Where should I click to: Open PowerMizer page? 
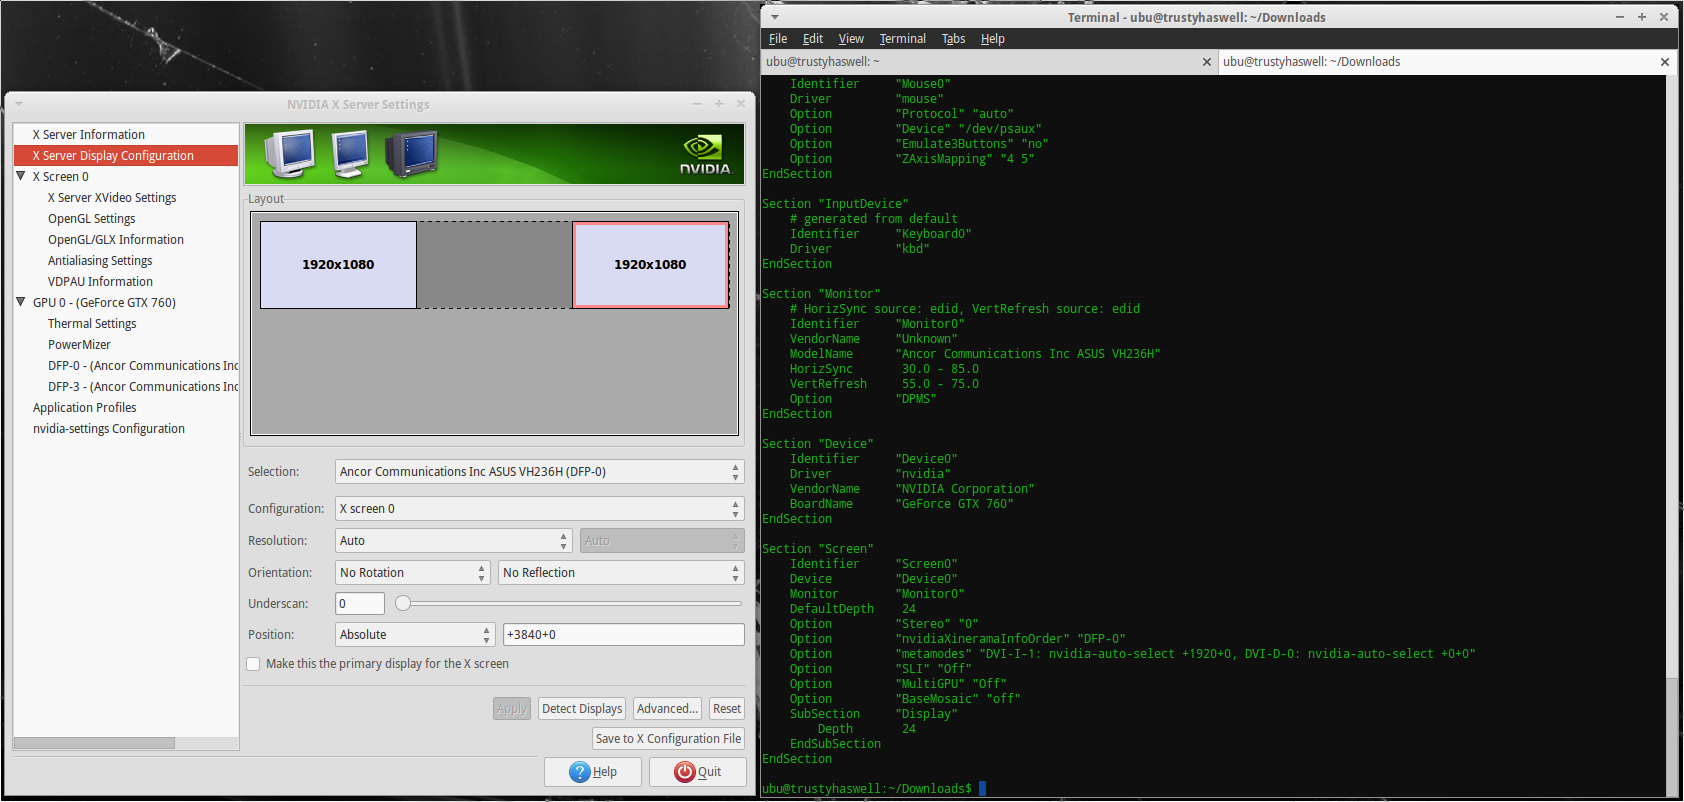coord(79,345)
